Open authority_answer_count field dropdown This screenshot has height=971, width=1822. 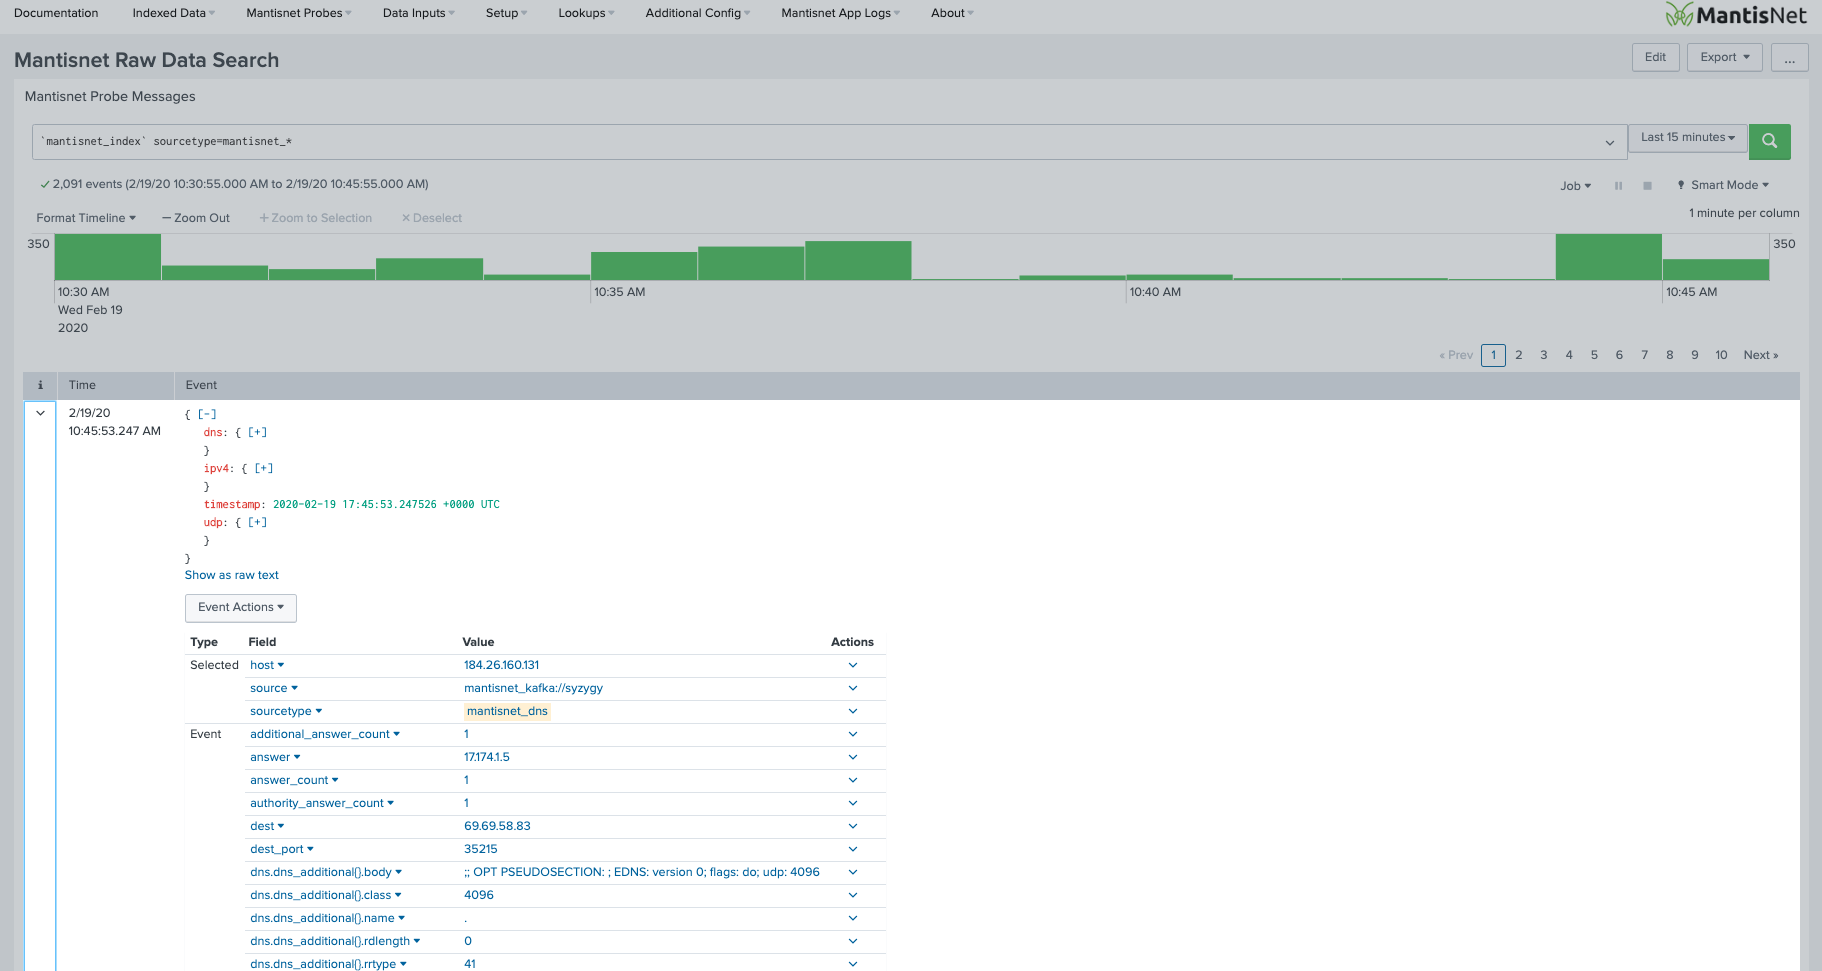pos(322,803)
